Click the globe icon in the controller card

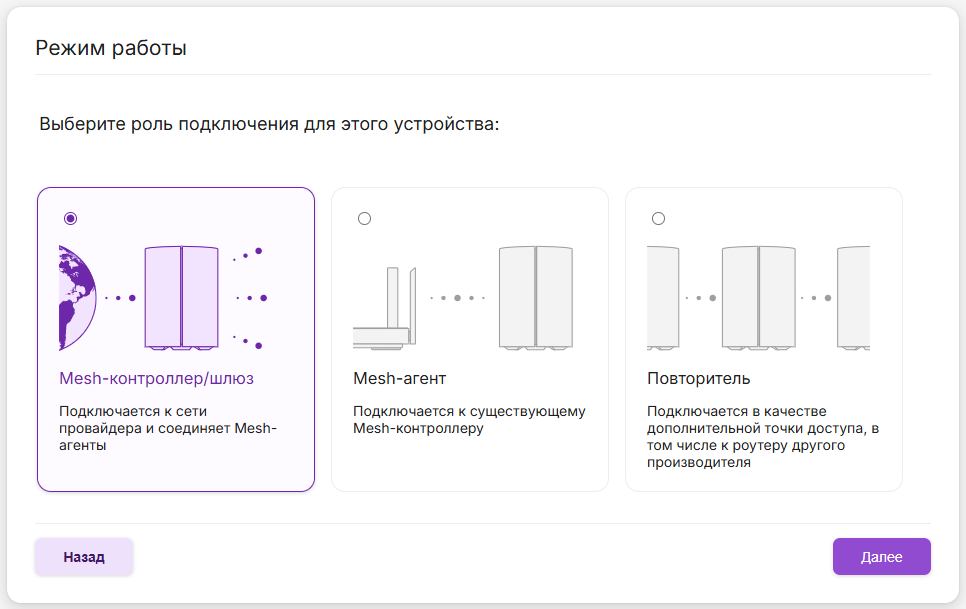(x=77, y=297)
